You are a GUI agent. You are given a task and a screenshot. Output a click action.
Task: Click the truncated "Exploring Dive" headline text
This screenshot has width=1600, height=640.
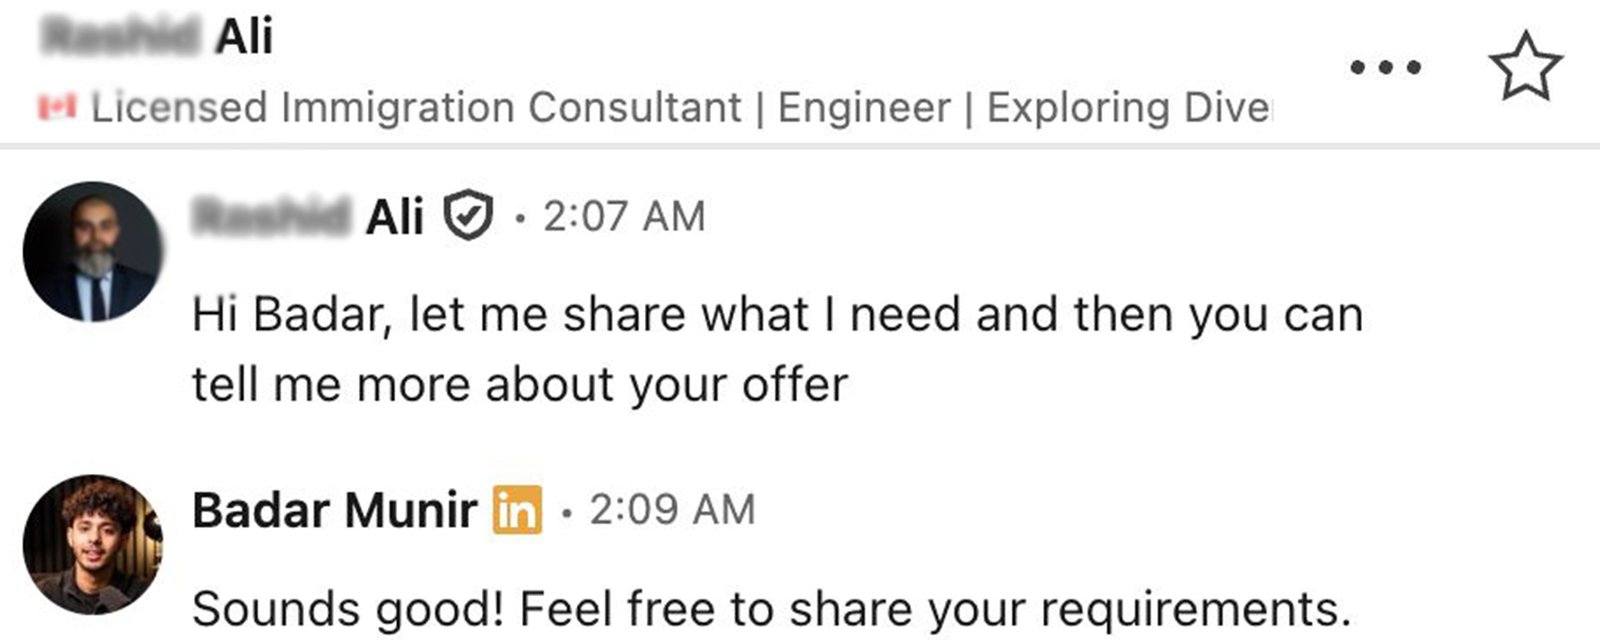pos(1128,107)
